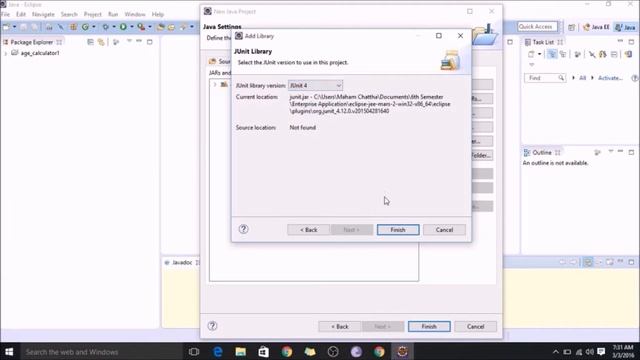The height and width of the screenshot is (360, 640).
Task: Open the Window menu
Action: point(135,14)
